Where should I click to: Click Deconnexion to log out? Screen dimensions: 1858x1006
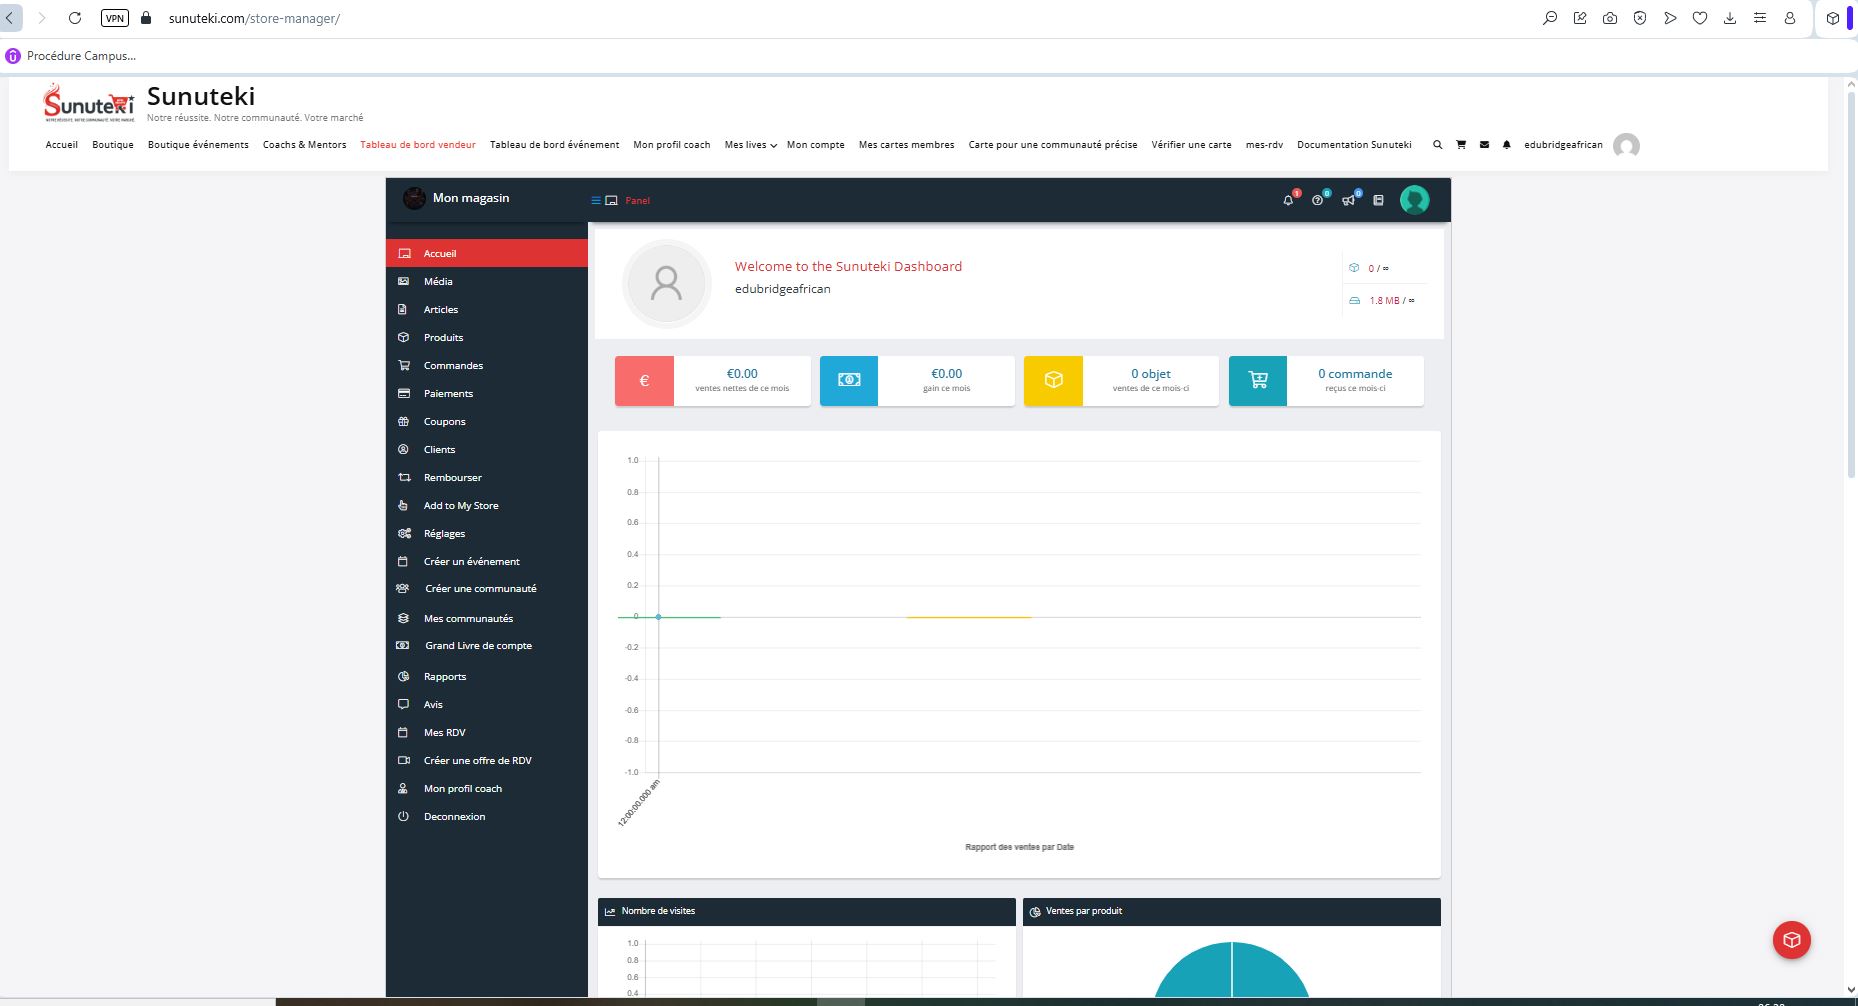click(x=454, y=817)
